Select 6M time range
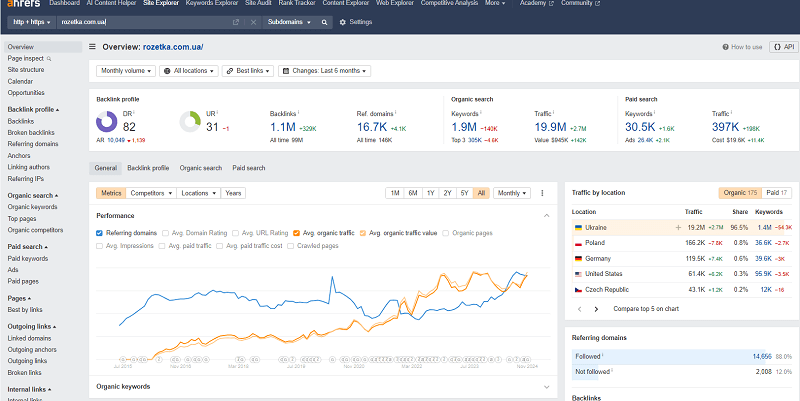The width and height of the screenshot is (800, 401). [413, 193]
